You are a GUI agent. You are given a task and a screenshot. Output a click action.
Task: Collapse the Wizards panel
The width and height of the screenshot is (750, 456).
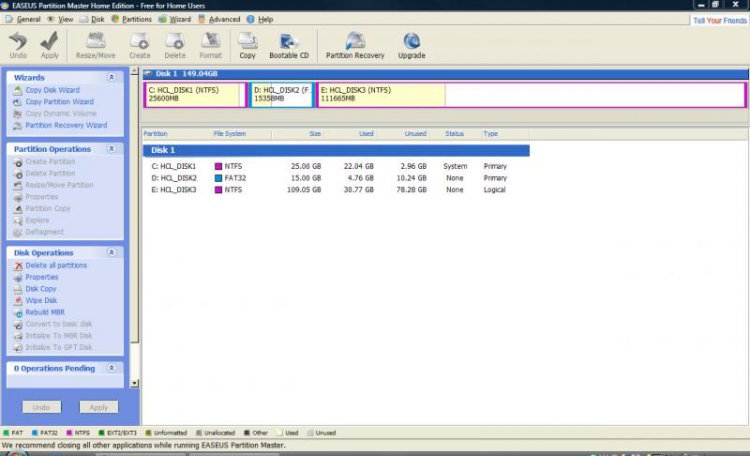coord(111,77)
